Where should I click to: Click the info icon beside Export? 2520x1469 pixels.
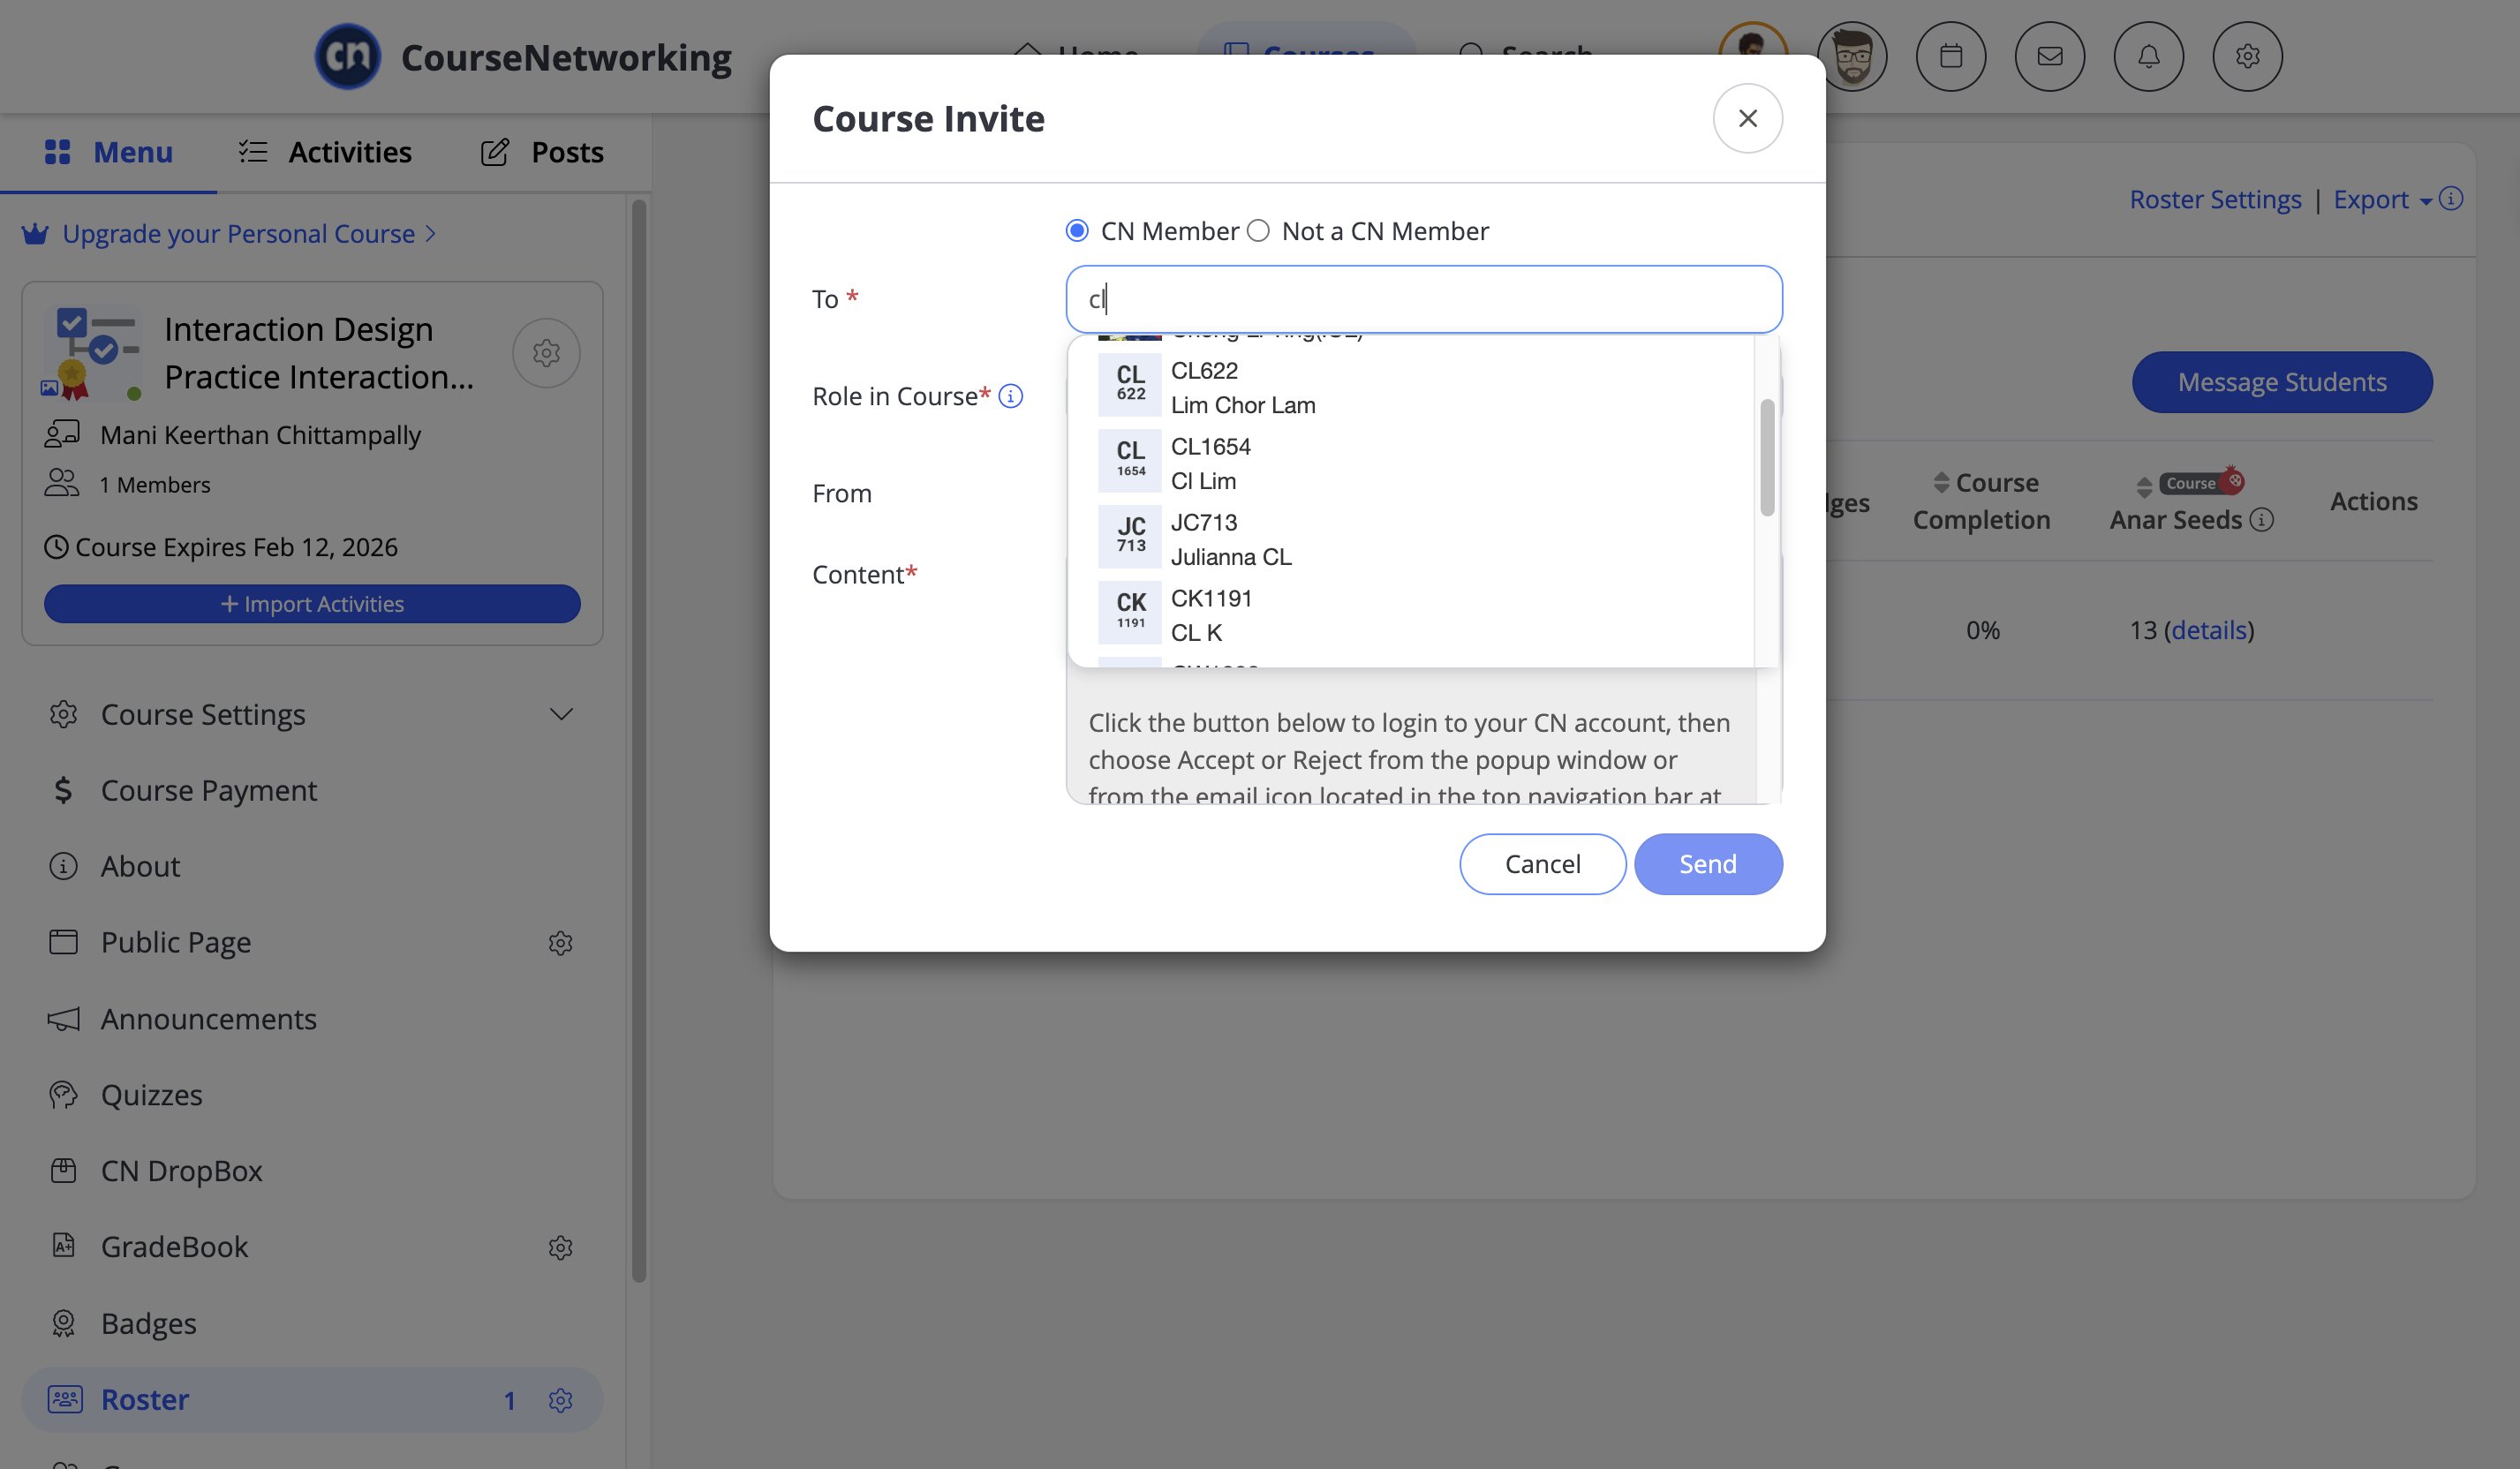tap(2450, 198)
